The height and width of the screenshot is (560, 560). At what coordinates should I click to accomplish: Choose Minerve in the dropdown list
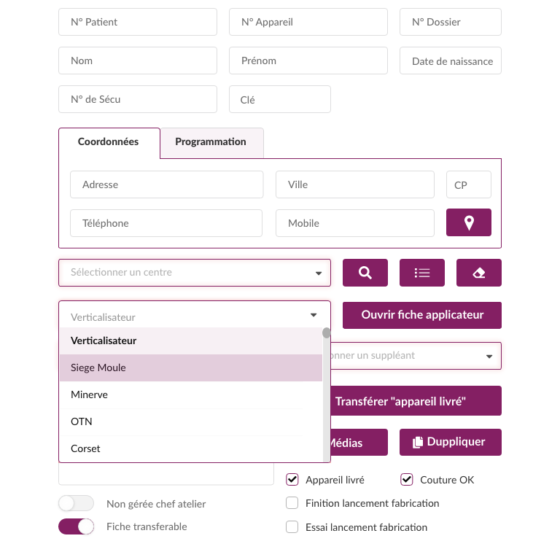click(191, 395)
